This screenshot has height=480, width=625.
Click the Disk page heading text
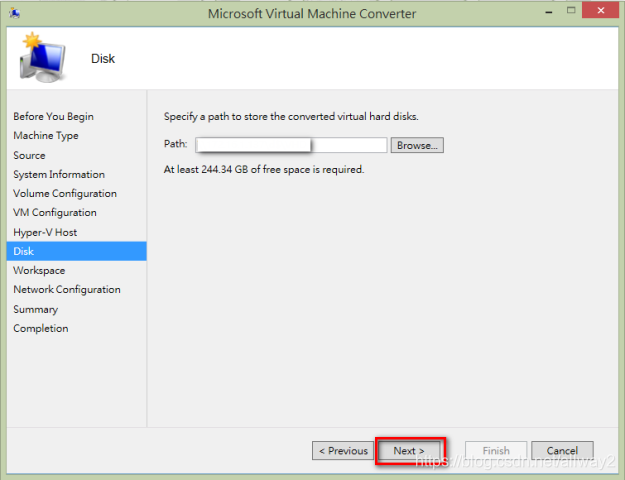(x=103, y=59)
